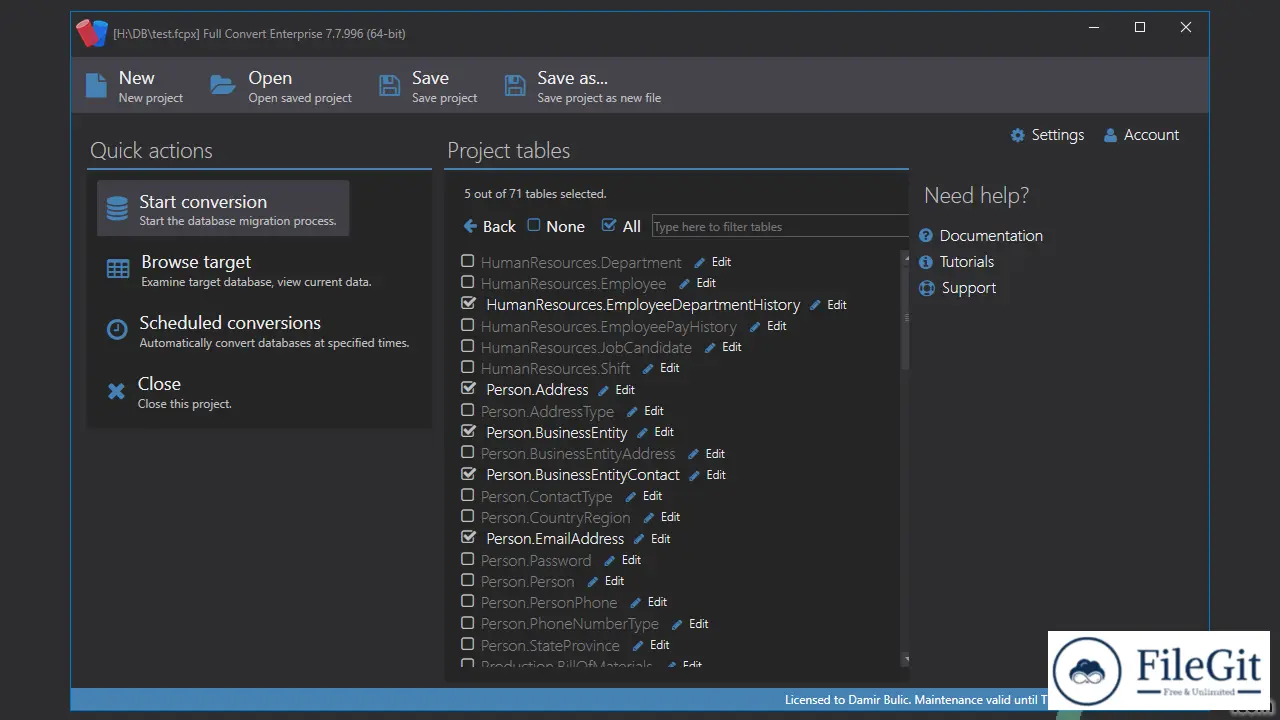
Task: Click the Save as toolbar label
Action: click(572, 78)
